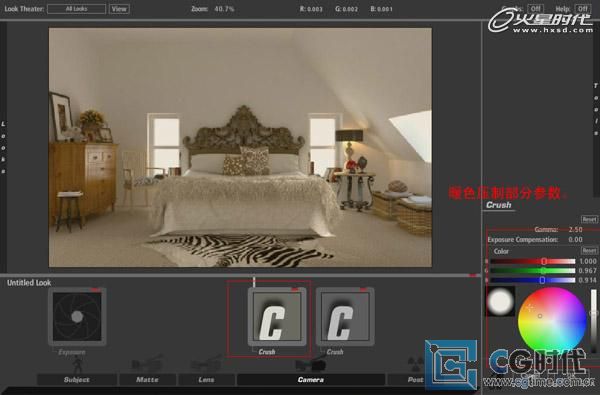This screenshot has width=600, height=395.
Task: Click the camera icon above Matte
Action: 148,364
